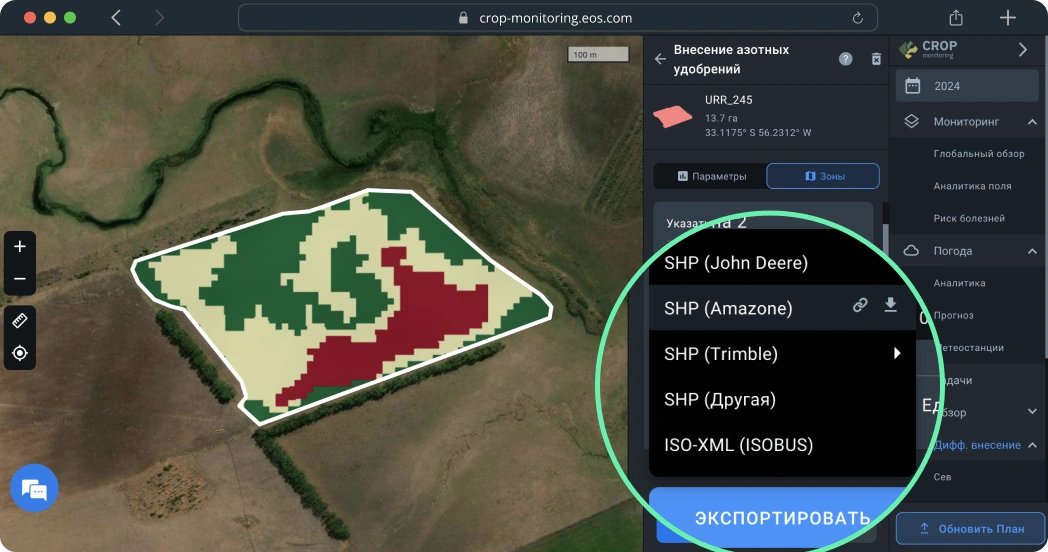Open the chat support bubble
The width and height of the screenshot is (1048, 552).
tap(34, 489)
